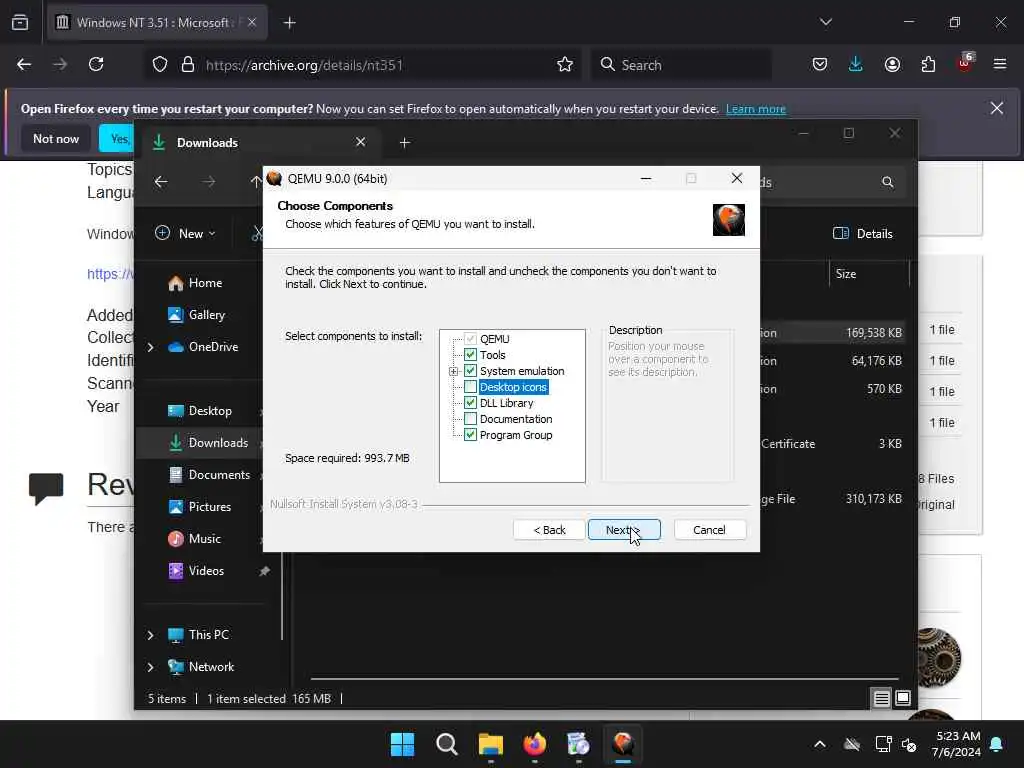Click the Back button in QEMU installer
Screen dimensions: 1024x768
pos(549,530)
